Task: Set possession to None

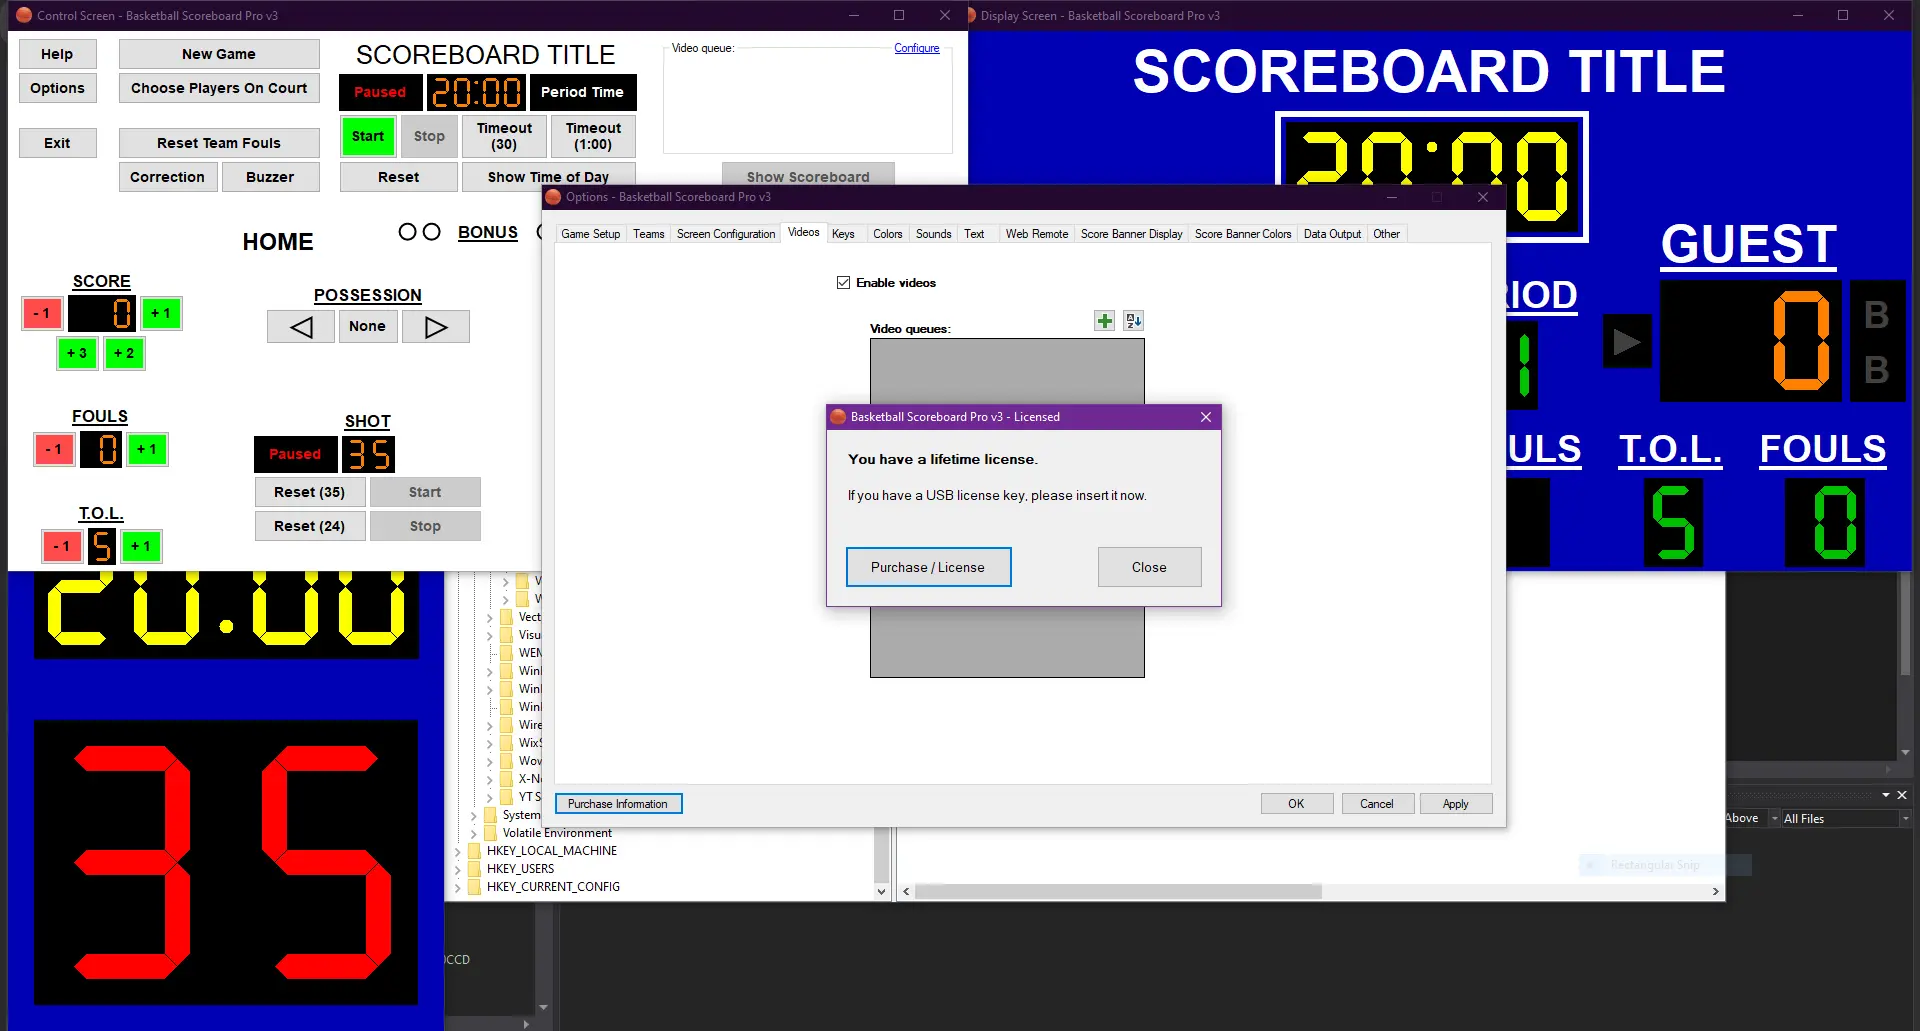Action: pos(367,326)
